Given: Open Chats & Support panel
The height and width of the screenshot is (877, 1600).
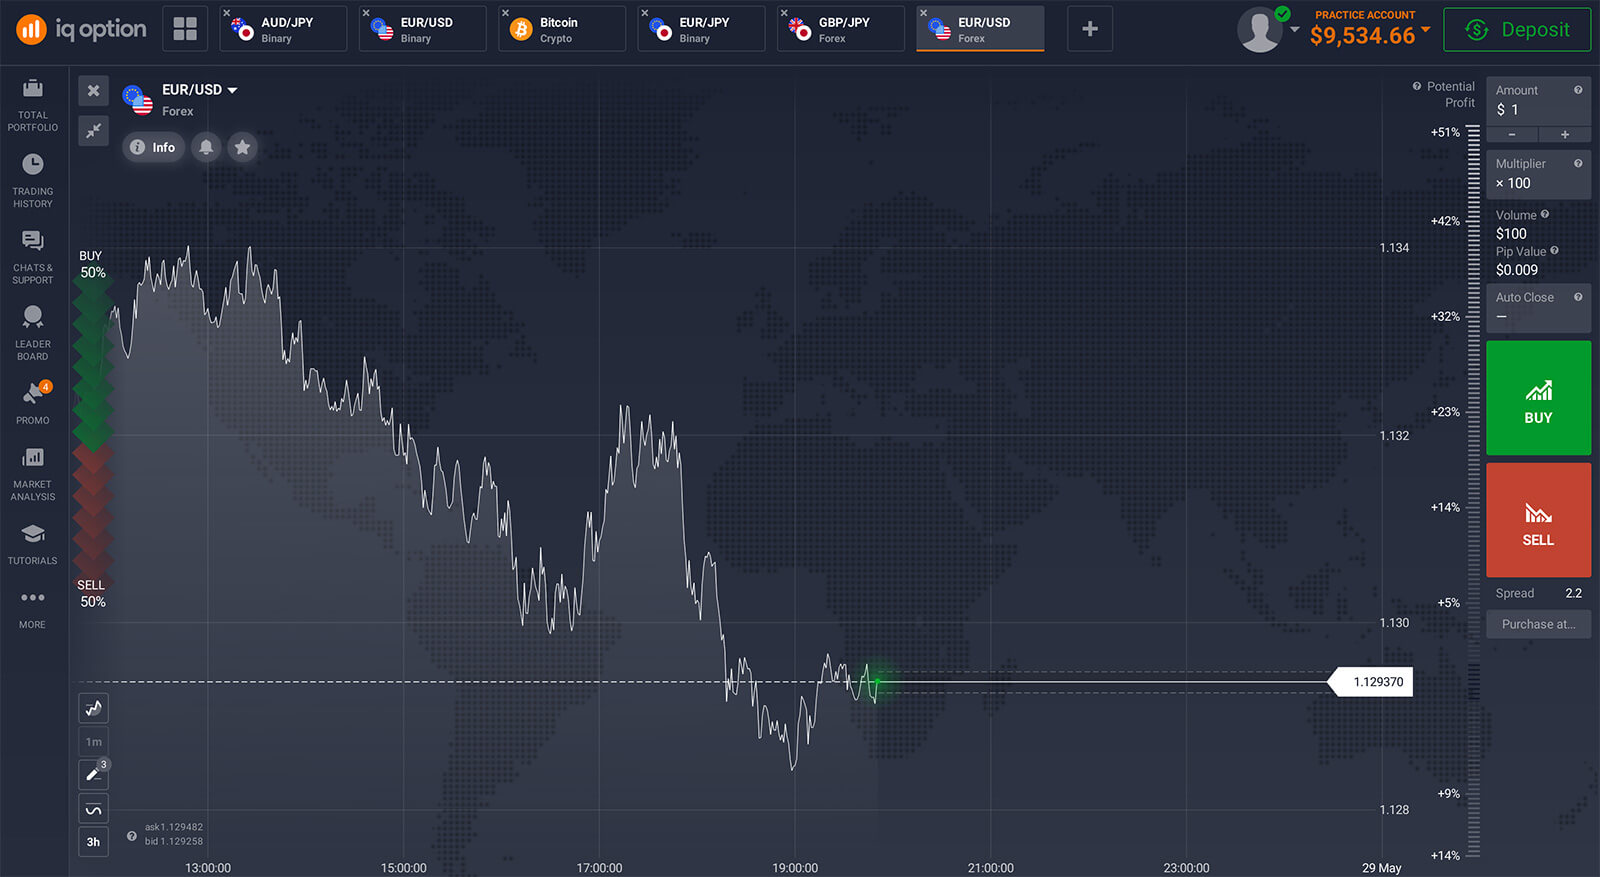Looking at the screenshot, I should pyautogui.click(x=33, y=256).
